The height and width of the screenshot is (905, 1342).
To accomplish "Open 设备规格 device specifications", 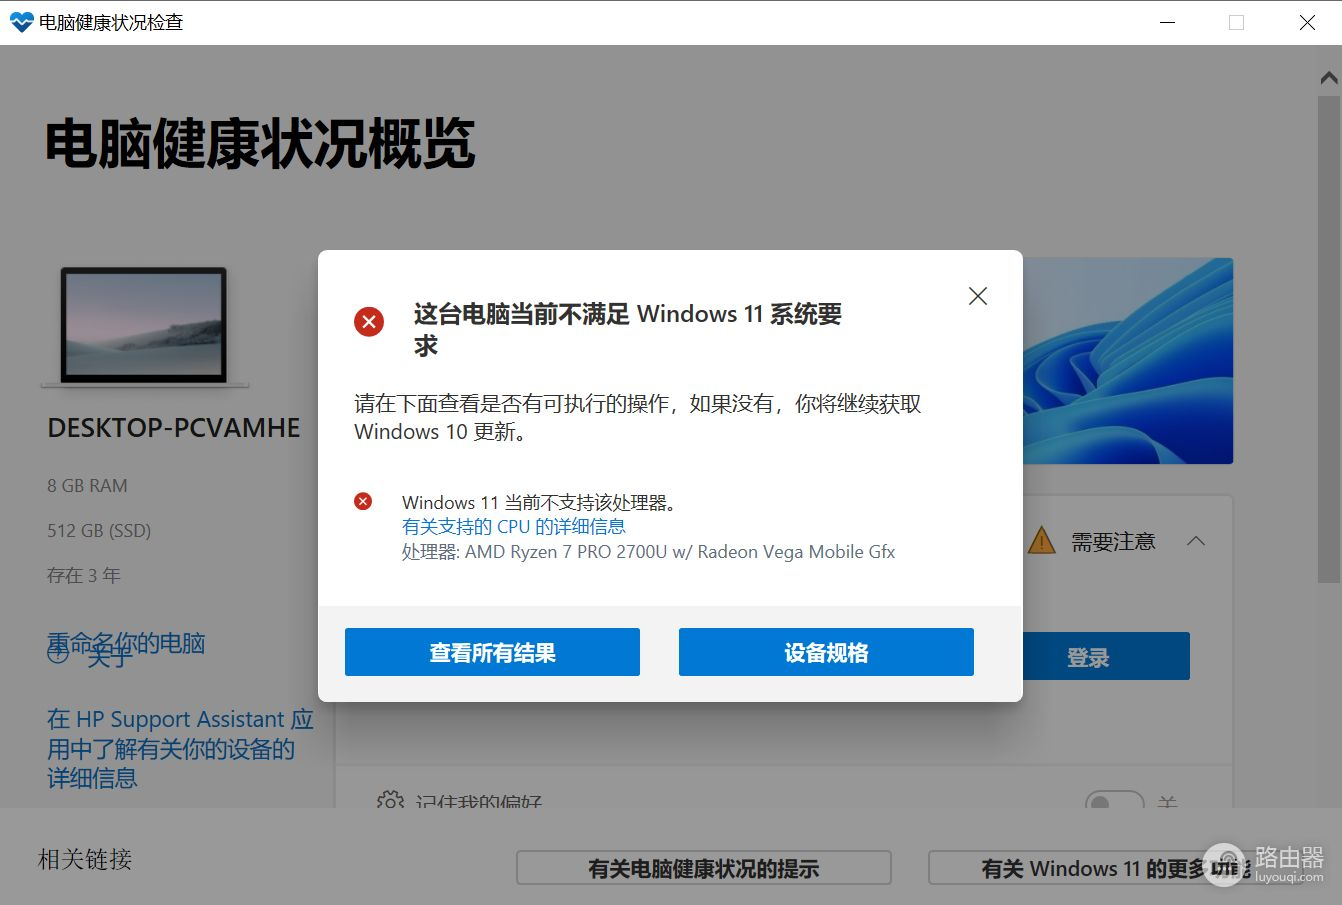I will (x=826, y=652).
